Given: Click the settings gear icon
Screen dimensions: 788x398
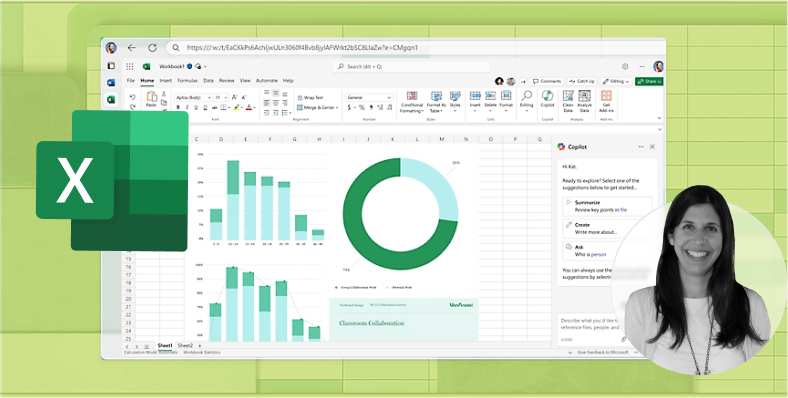Looking at the screenshot, I should 625,66.
